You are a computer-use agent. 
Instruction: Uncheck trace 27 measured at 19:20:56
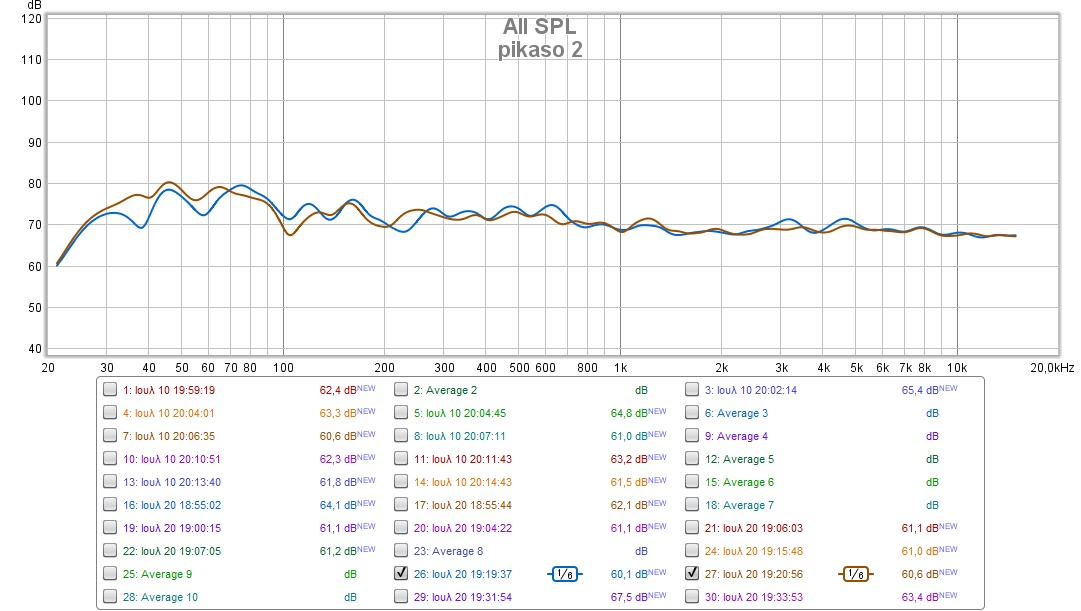(x=692, y=574)
